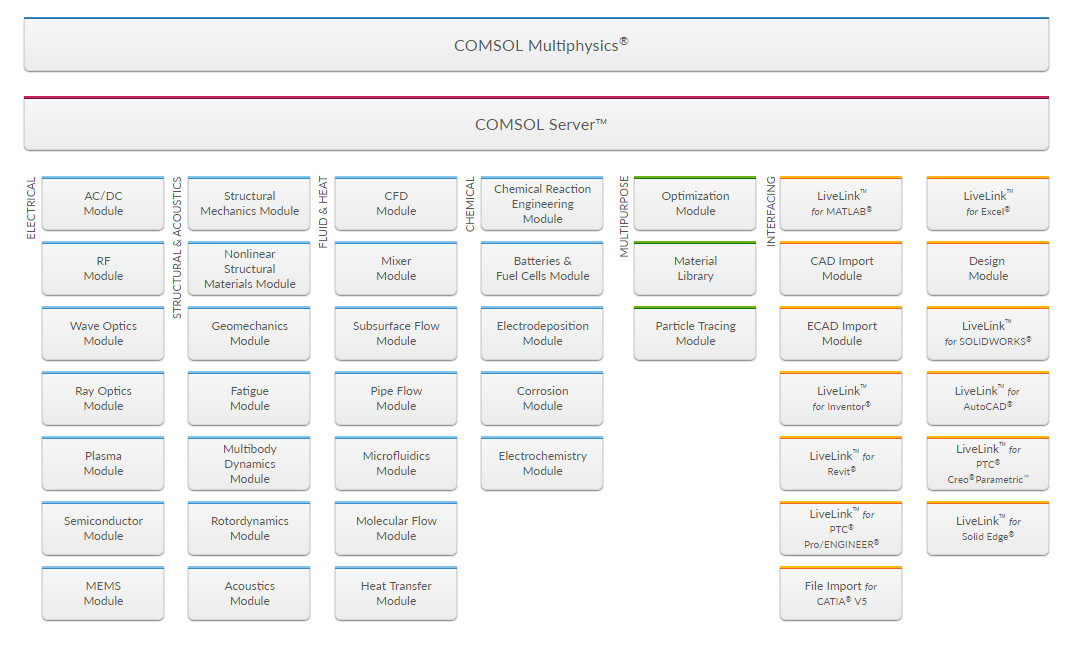Click the Electrochemistry Module box
1078x649 pixels.
pyautogui.click(x=542, y=464)
